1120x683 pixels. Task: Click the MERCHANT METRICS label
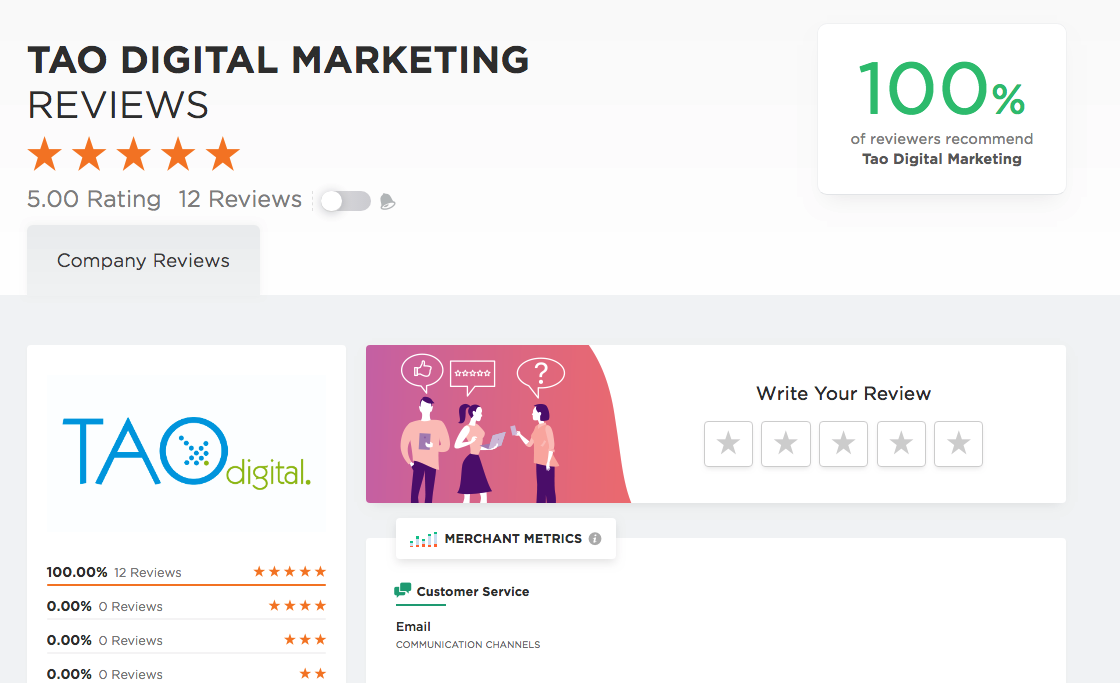coord(513,539)
